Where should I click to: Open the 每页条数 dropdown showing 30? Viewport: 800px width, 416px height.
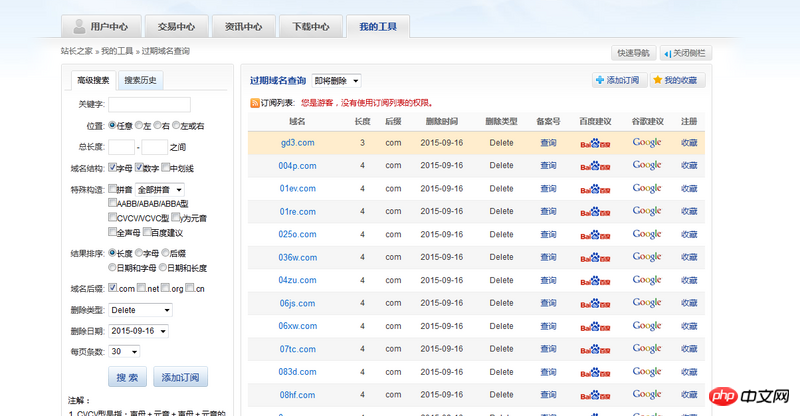(125, 352)
